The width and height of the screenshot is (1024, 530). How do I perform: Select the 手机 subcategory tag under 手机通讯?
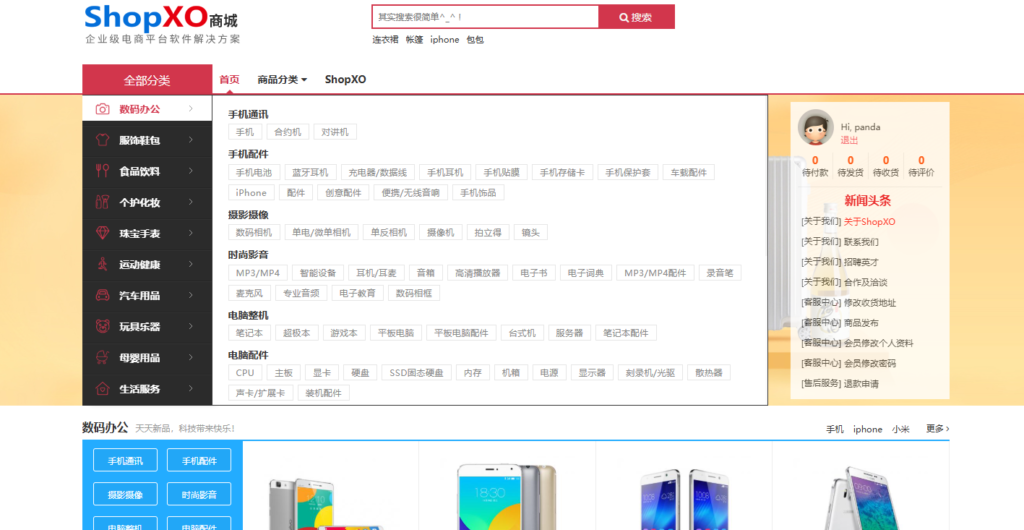[x=245, y=132]
